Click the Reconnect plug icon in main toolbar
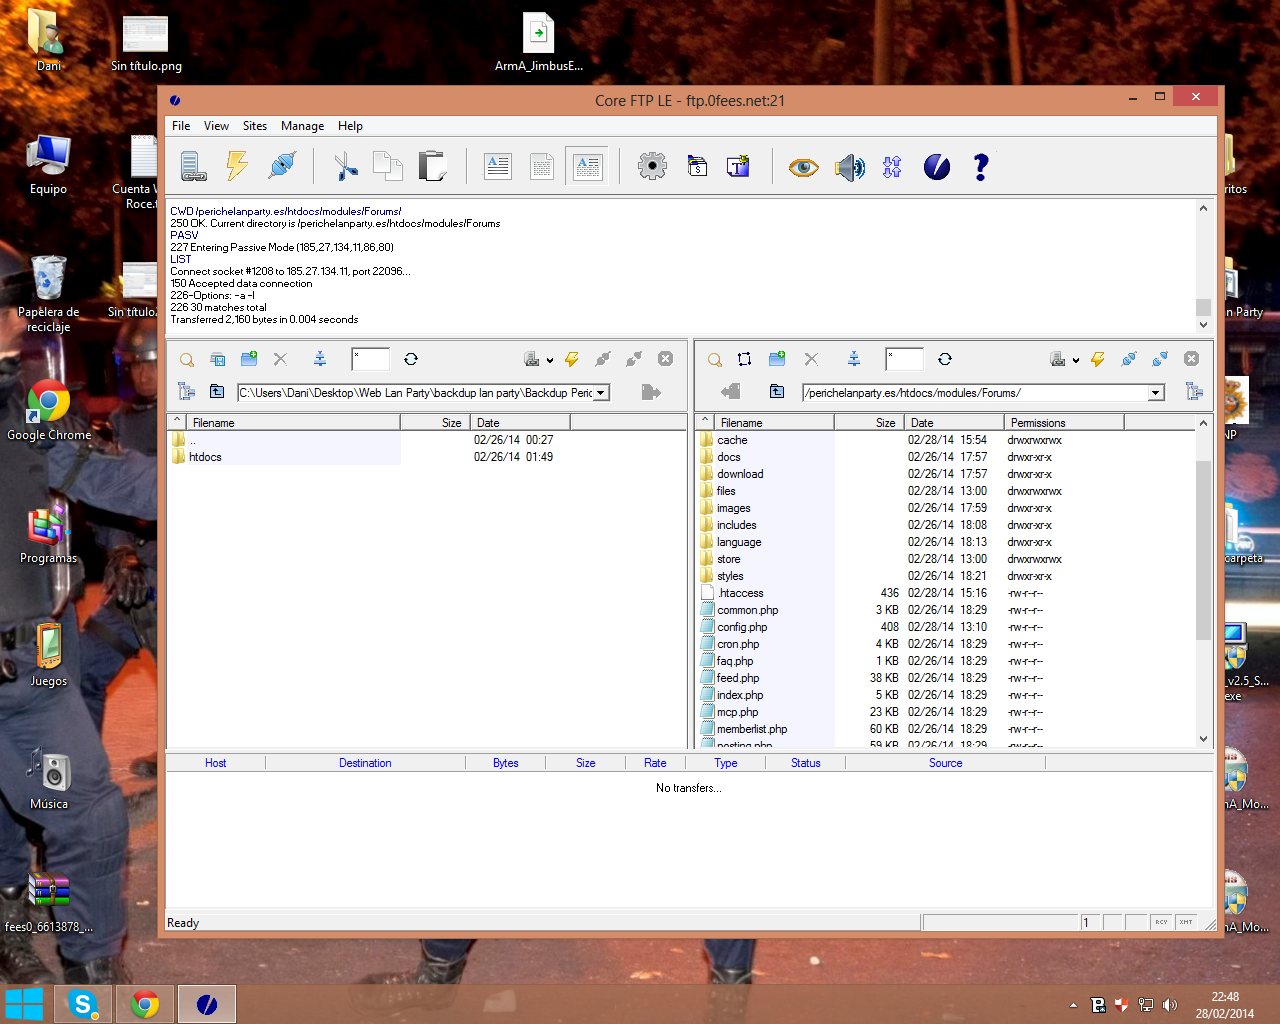The height and width of the screenshot is (1024, 1280). (x=282, y=166)
